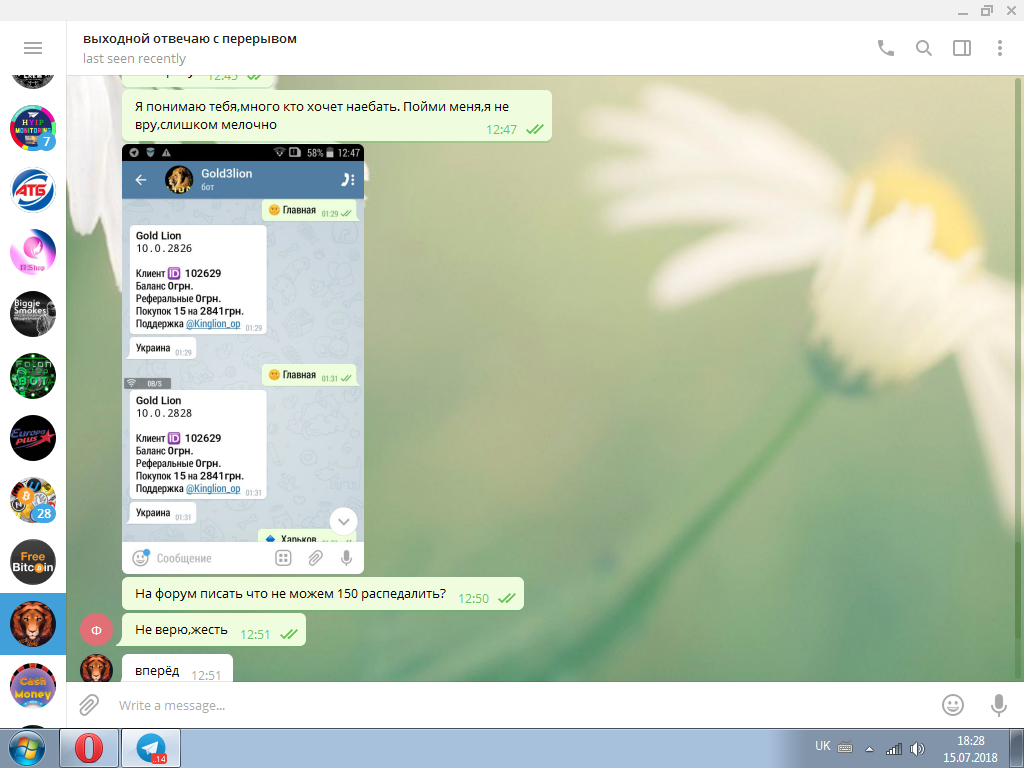The width and height of the screenshot is (1024, 768).
Task: Click the Write a message input field
Action: (x=522, y=705)
